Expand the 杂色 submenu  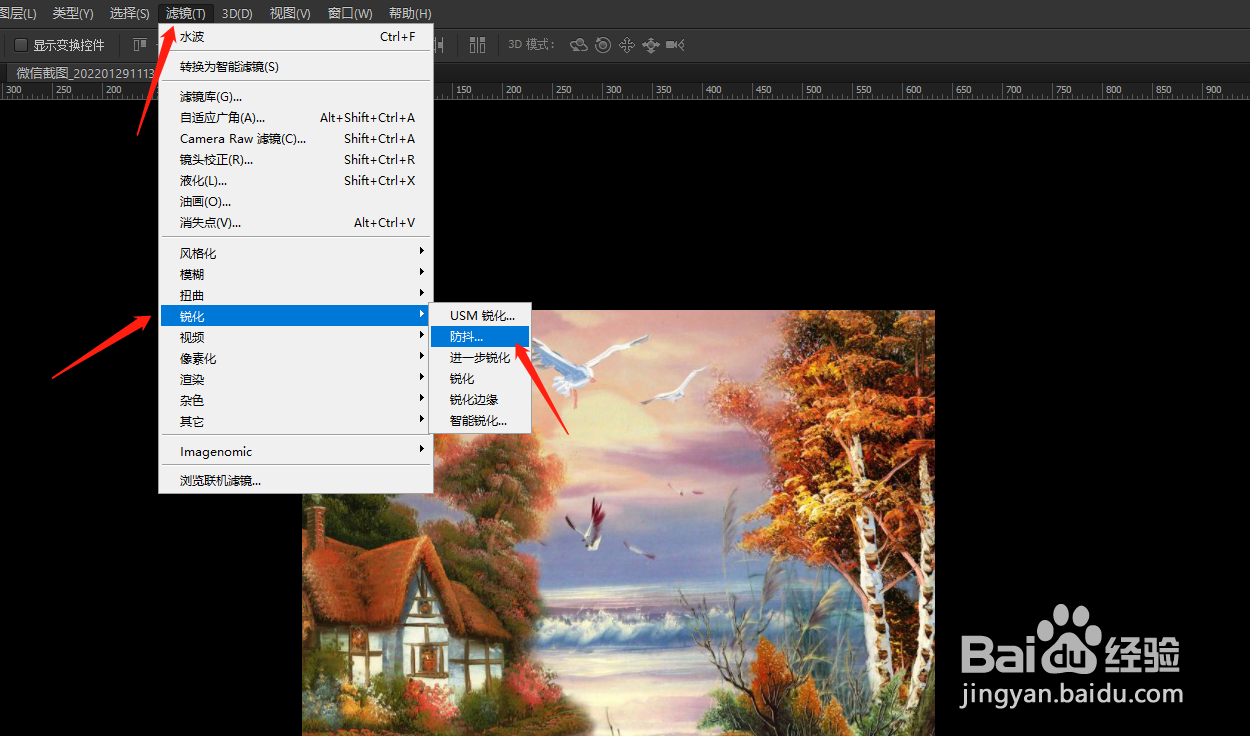pyautogui.click(x=296, y=400)
